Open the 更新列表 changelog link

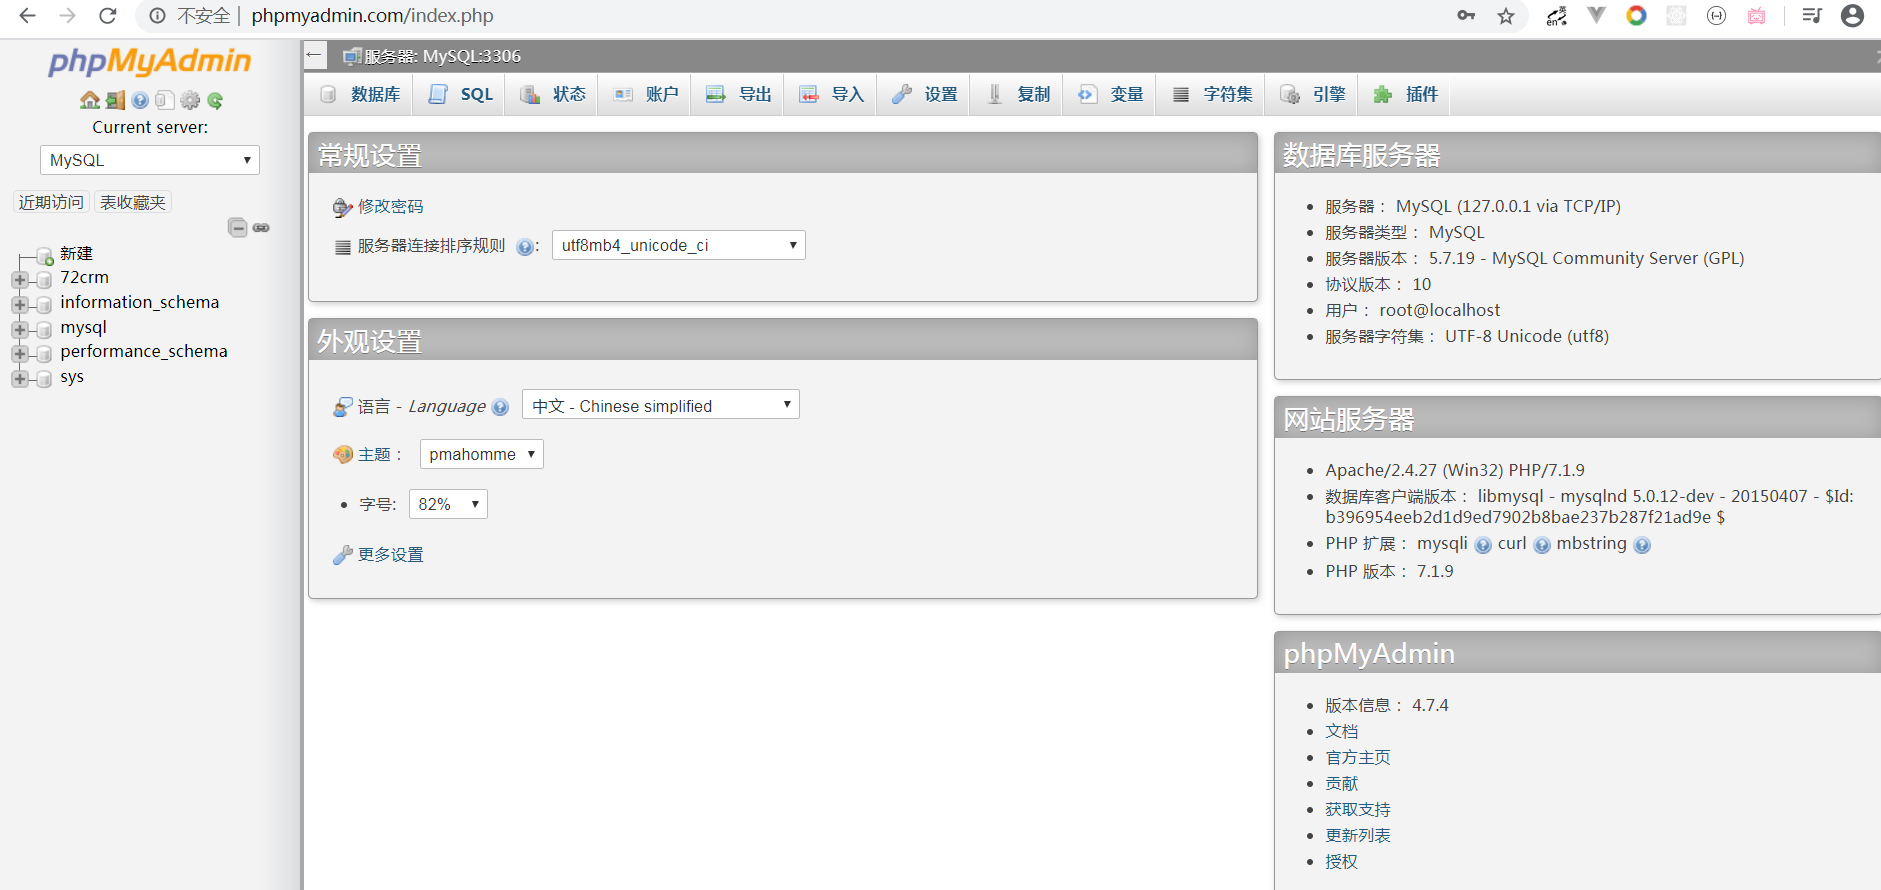1358,835
